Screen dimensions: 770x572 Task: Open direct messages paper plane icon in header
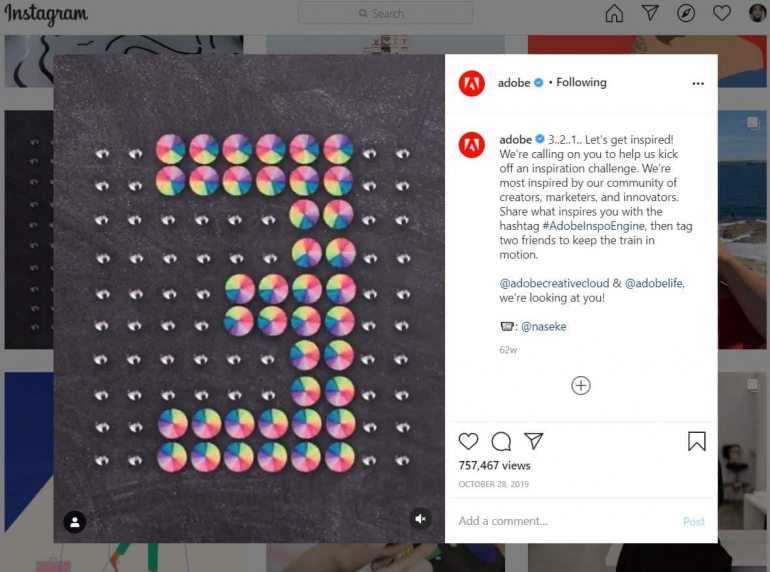(650, 13)
